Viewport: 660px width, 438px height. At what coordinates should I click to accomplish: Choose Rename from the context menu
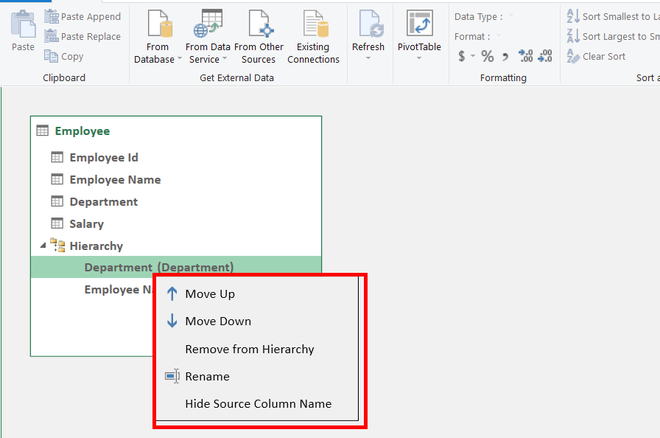click(207, 377)
